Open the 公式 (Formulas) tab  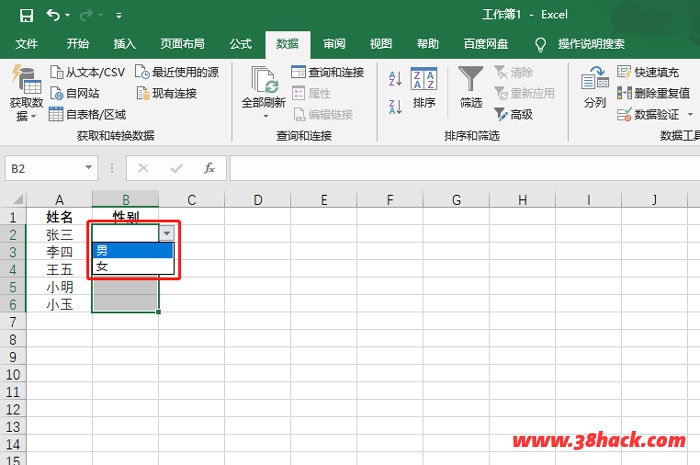[x=240, y=44]
